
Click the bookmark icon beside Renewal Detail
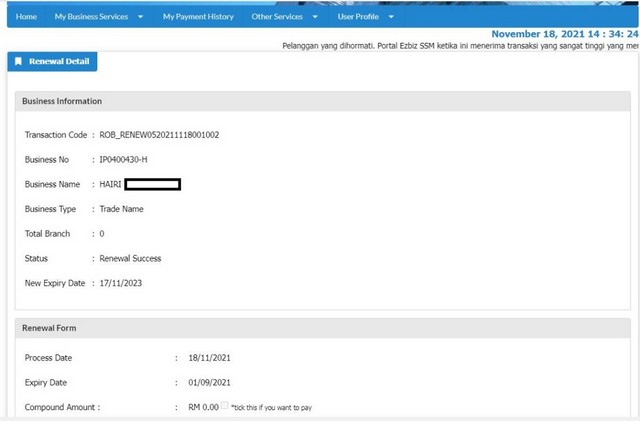(19, 62)
